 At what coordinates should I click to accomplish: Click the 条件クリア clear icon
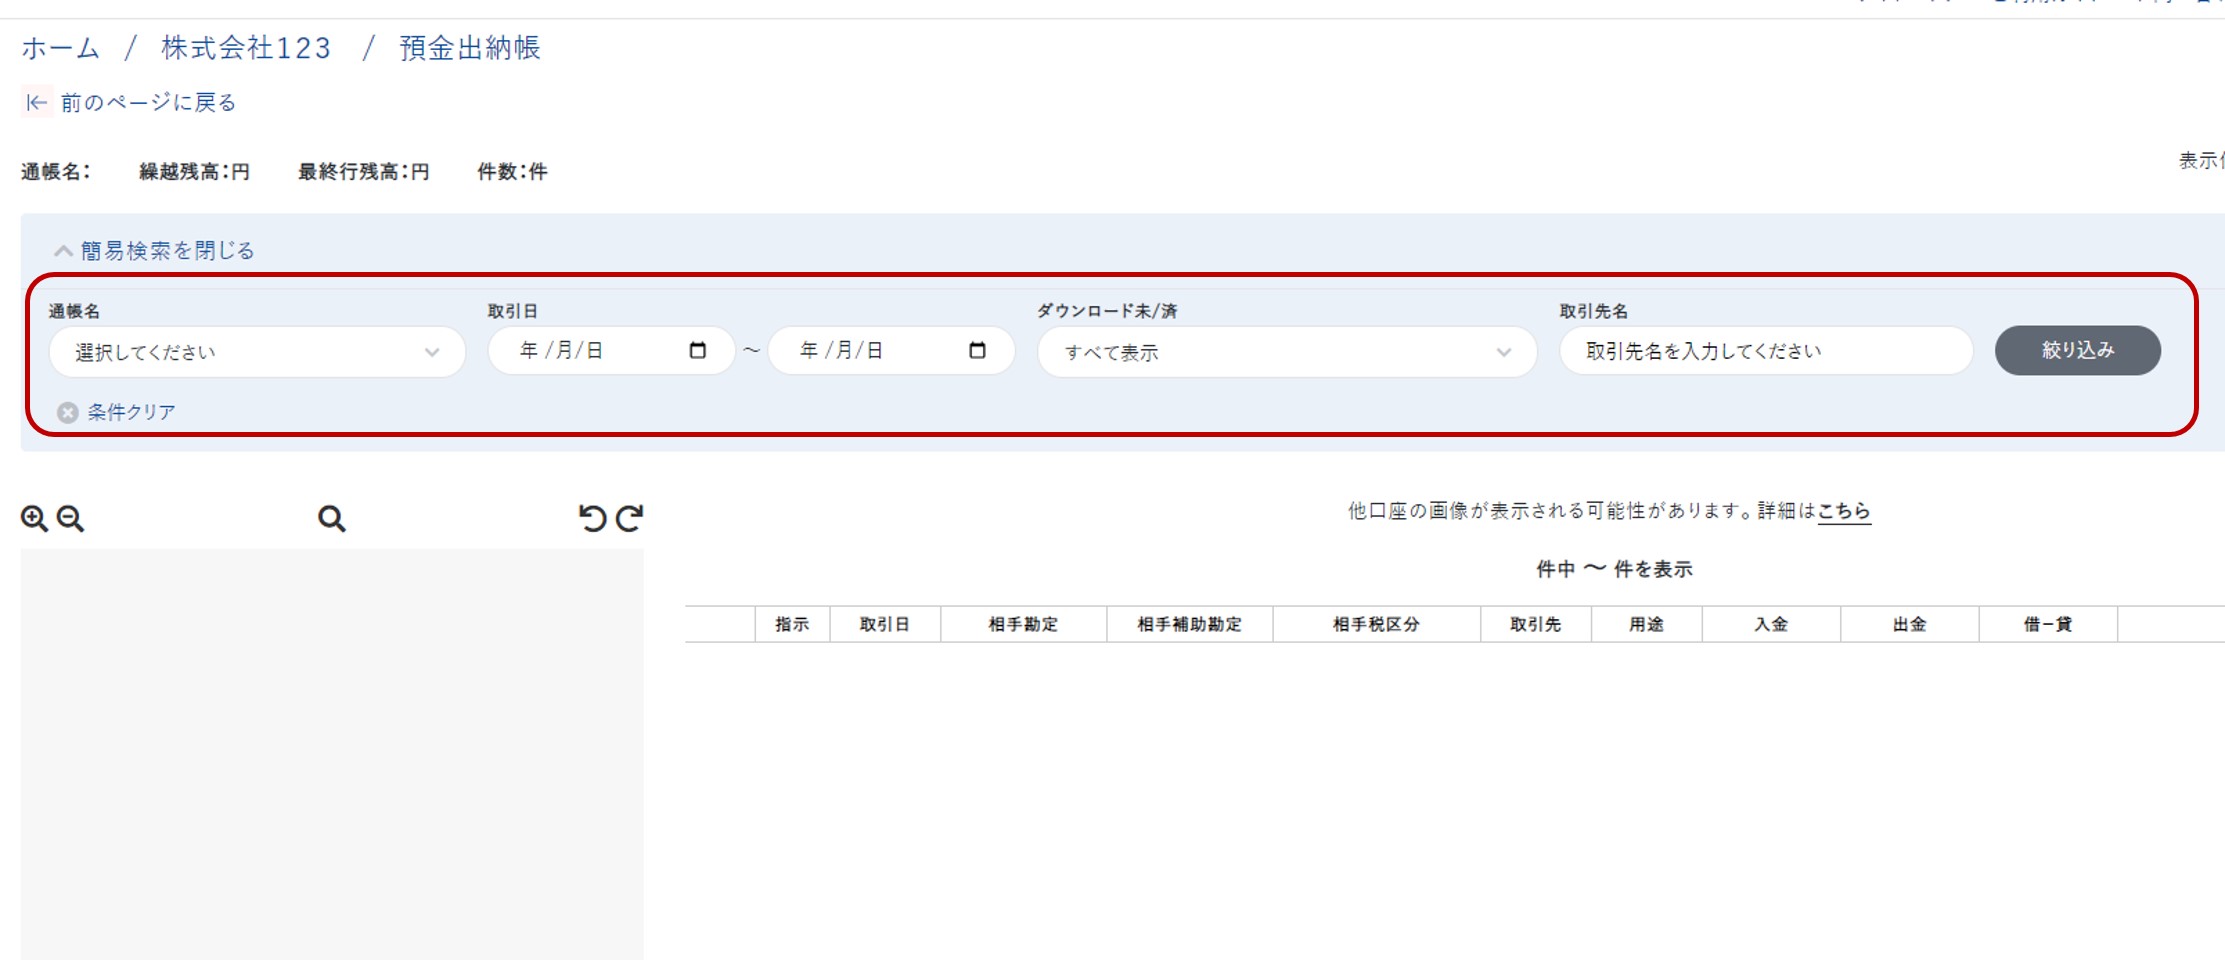(67, 412)
